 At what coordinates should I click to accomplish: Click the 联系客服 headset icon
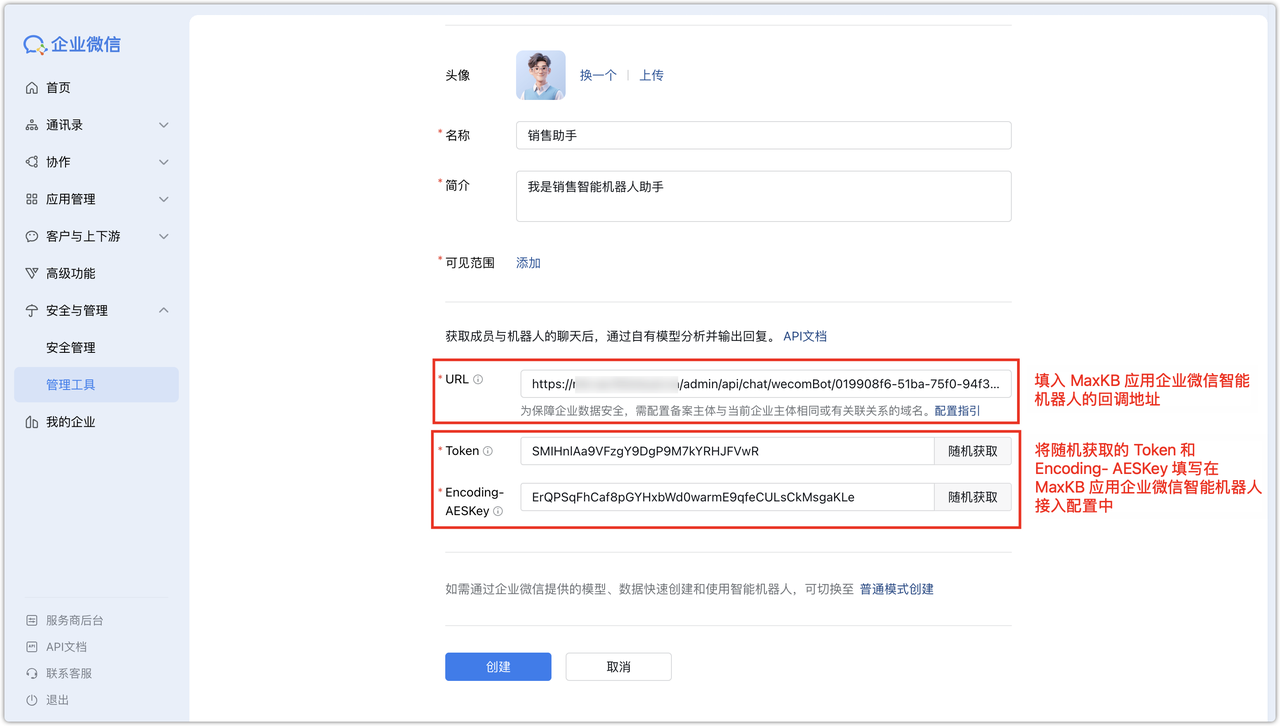point(32,674)
